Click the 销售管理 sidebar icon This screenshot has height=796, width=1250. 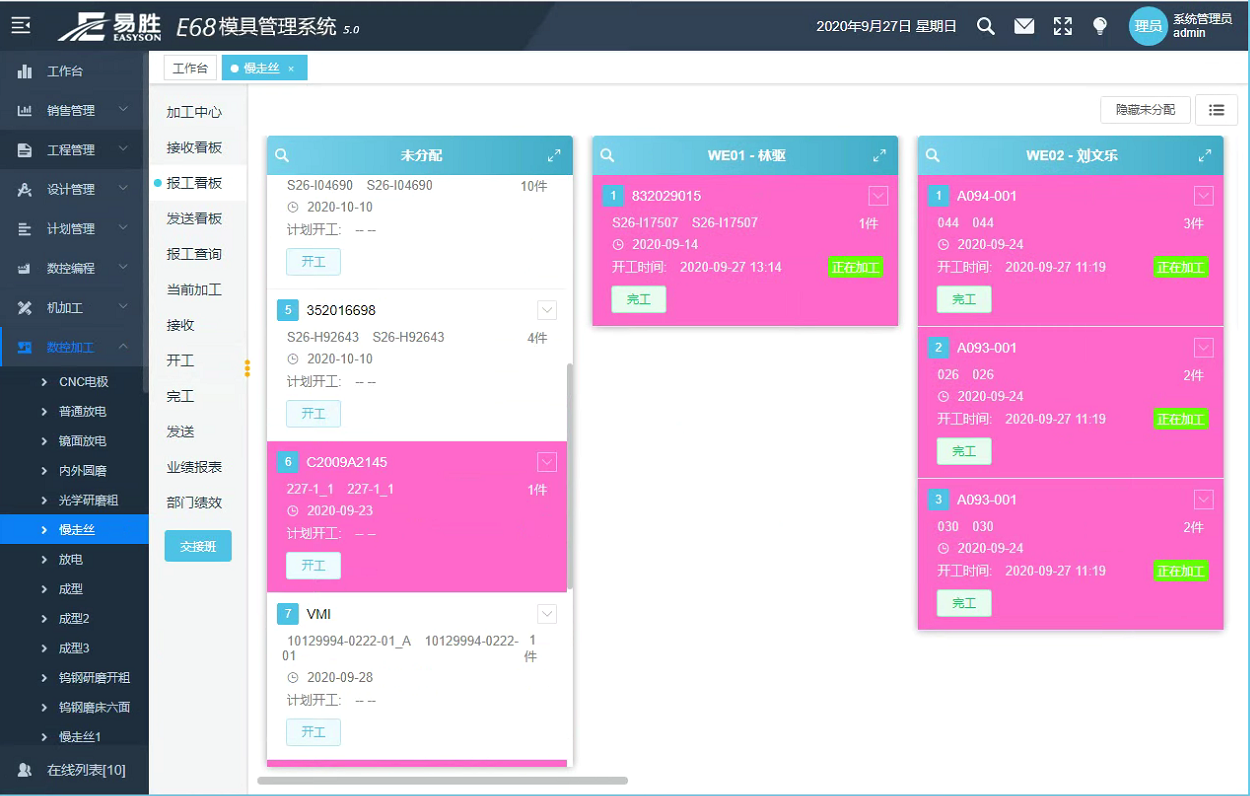(25, 111)
